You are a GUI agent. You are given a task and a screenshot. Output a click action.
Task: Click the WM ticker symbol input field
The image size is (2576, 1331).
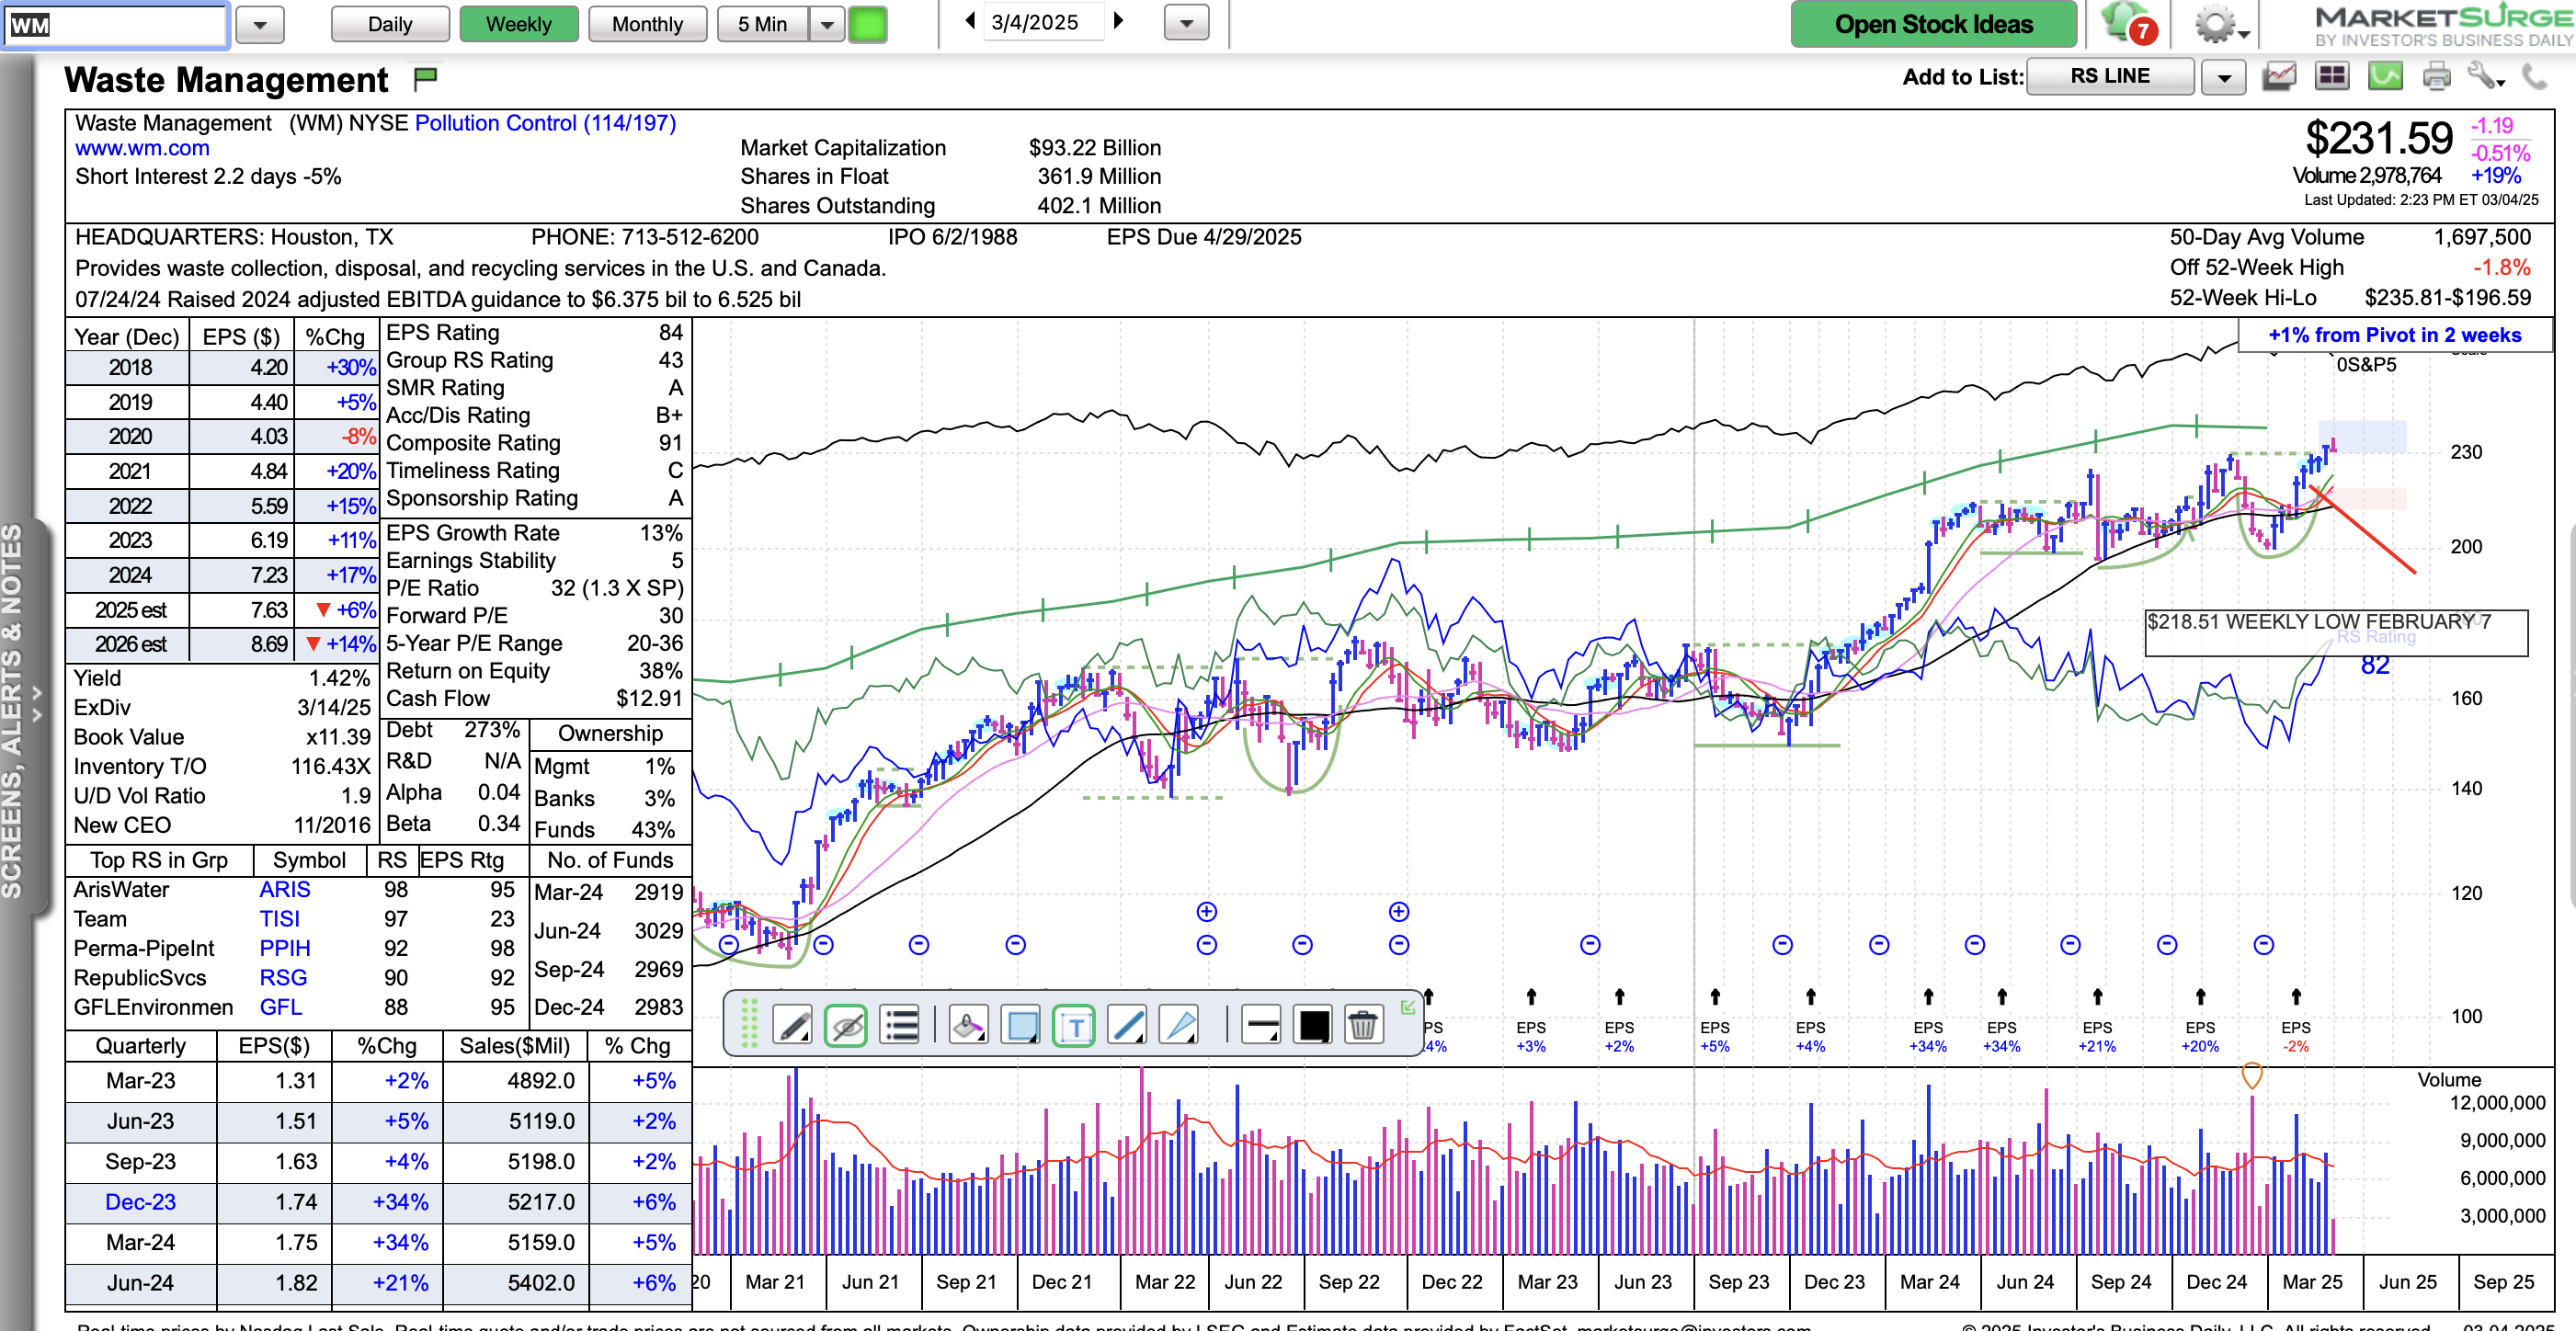click(115, 24)
